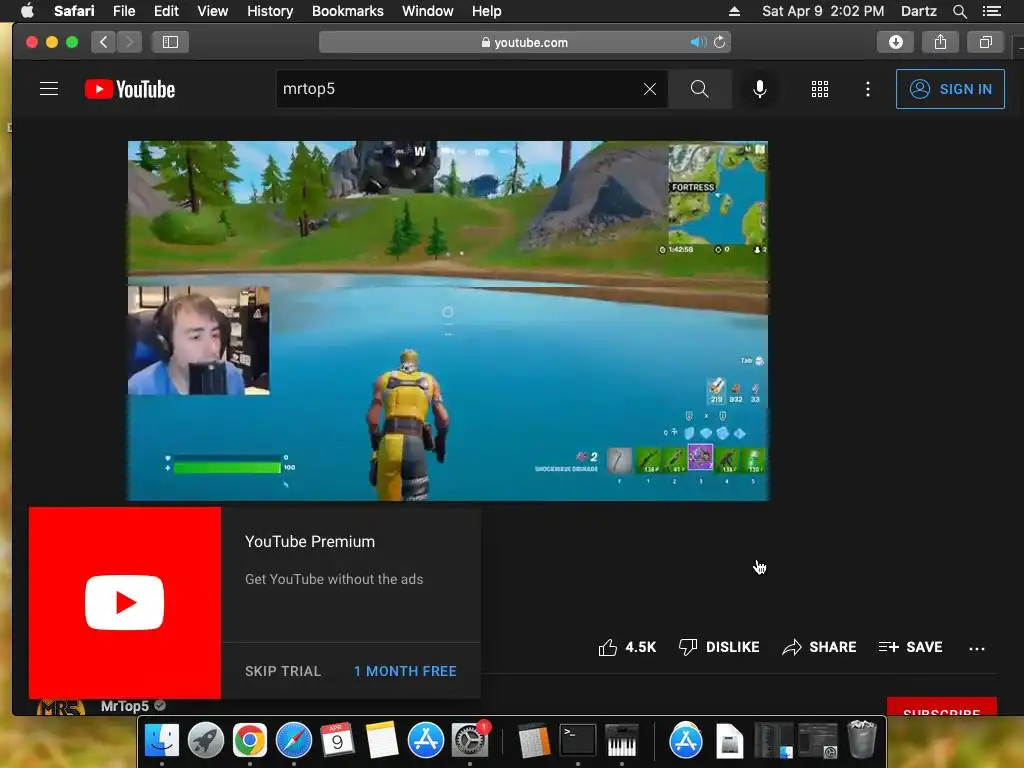Open the File menu
The width and height of the screenshot is (1024, 768).
pos(123,11)
